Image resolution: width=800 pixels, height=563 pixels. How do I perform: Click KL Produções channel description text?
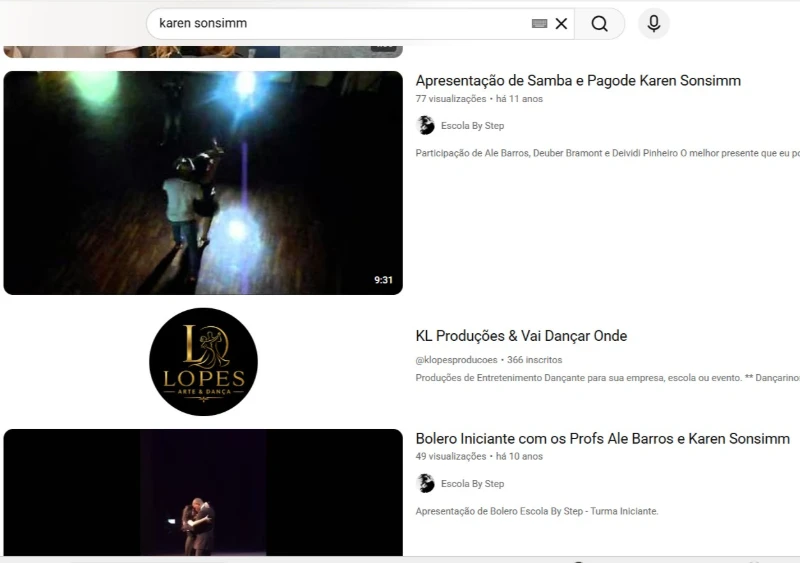tap(607, 378)
